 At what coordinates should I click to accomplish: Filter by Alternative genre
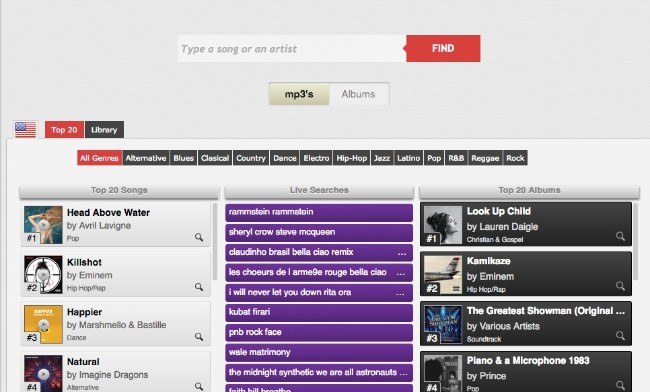point(146,158)
